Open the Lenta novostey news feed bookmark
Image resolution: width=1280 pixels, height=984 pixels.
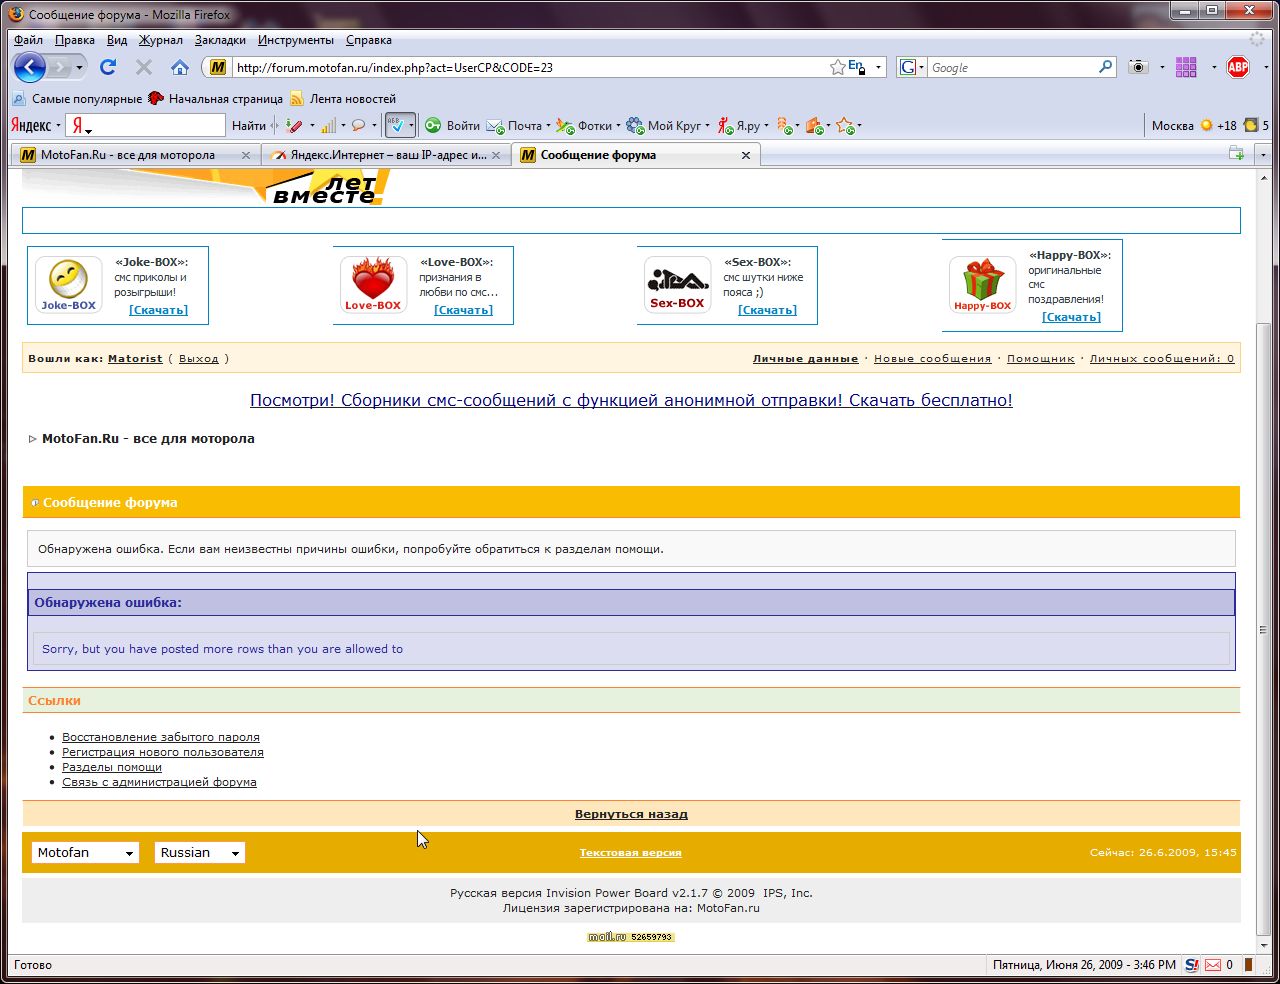point(343,99)
